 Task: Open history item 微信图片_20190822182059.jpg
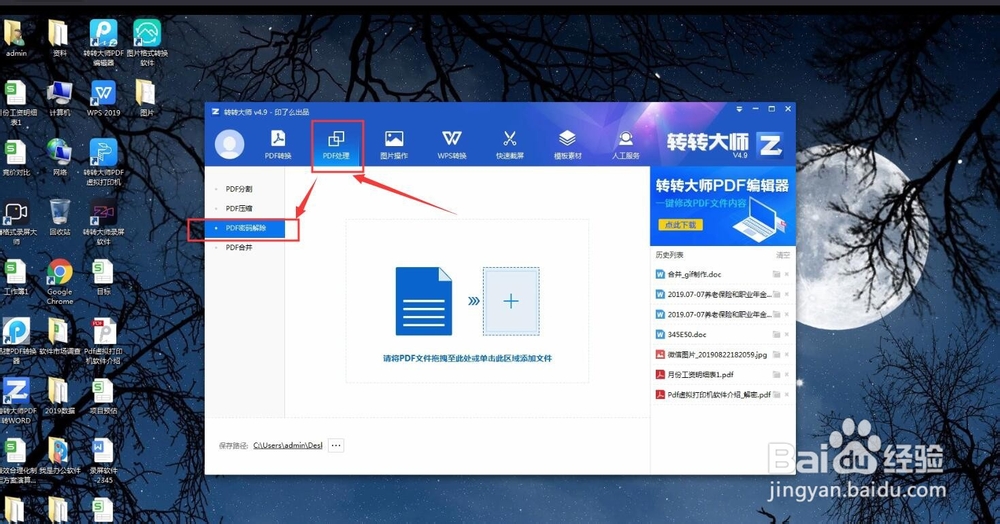717,354
